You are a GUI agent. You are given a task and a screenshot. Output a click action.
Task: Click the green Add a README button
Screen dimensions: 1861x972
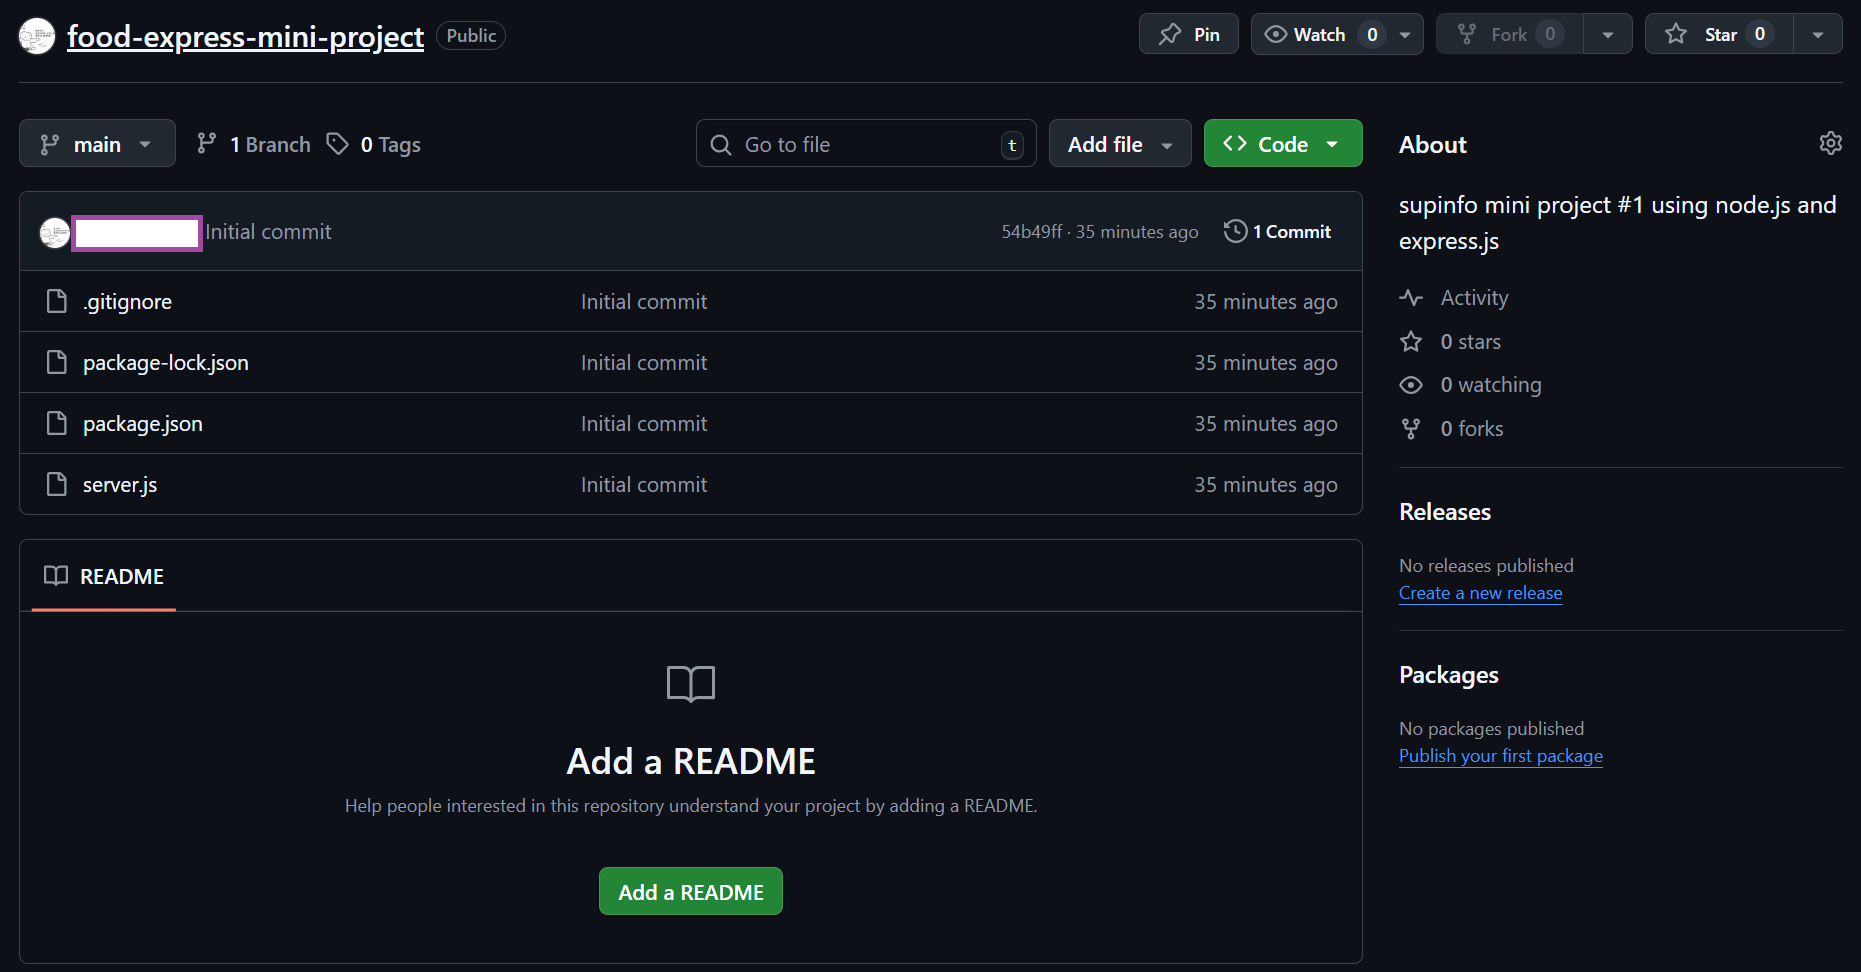tap(691, 891)
